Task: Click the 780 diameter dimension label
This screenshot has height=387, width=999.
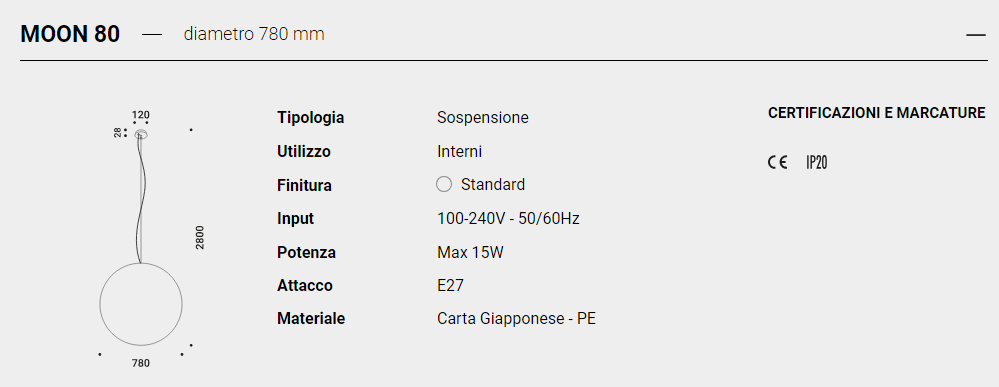Action: (141, 363)
